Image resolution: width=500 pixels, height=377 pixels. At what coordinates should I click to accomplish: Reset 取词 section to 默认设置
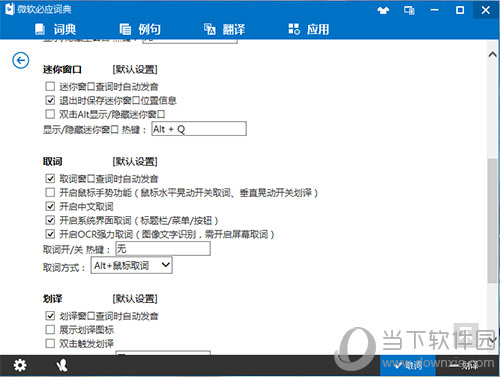click(135, 162)
